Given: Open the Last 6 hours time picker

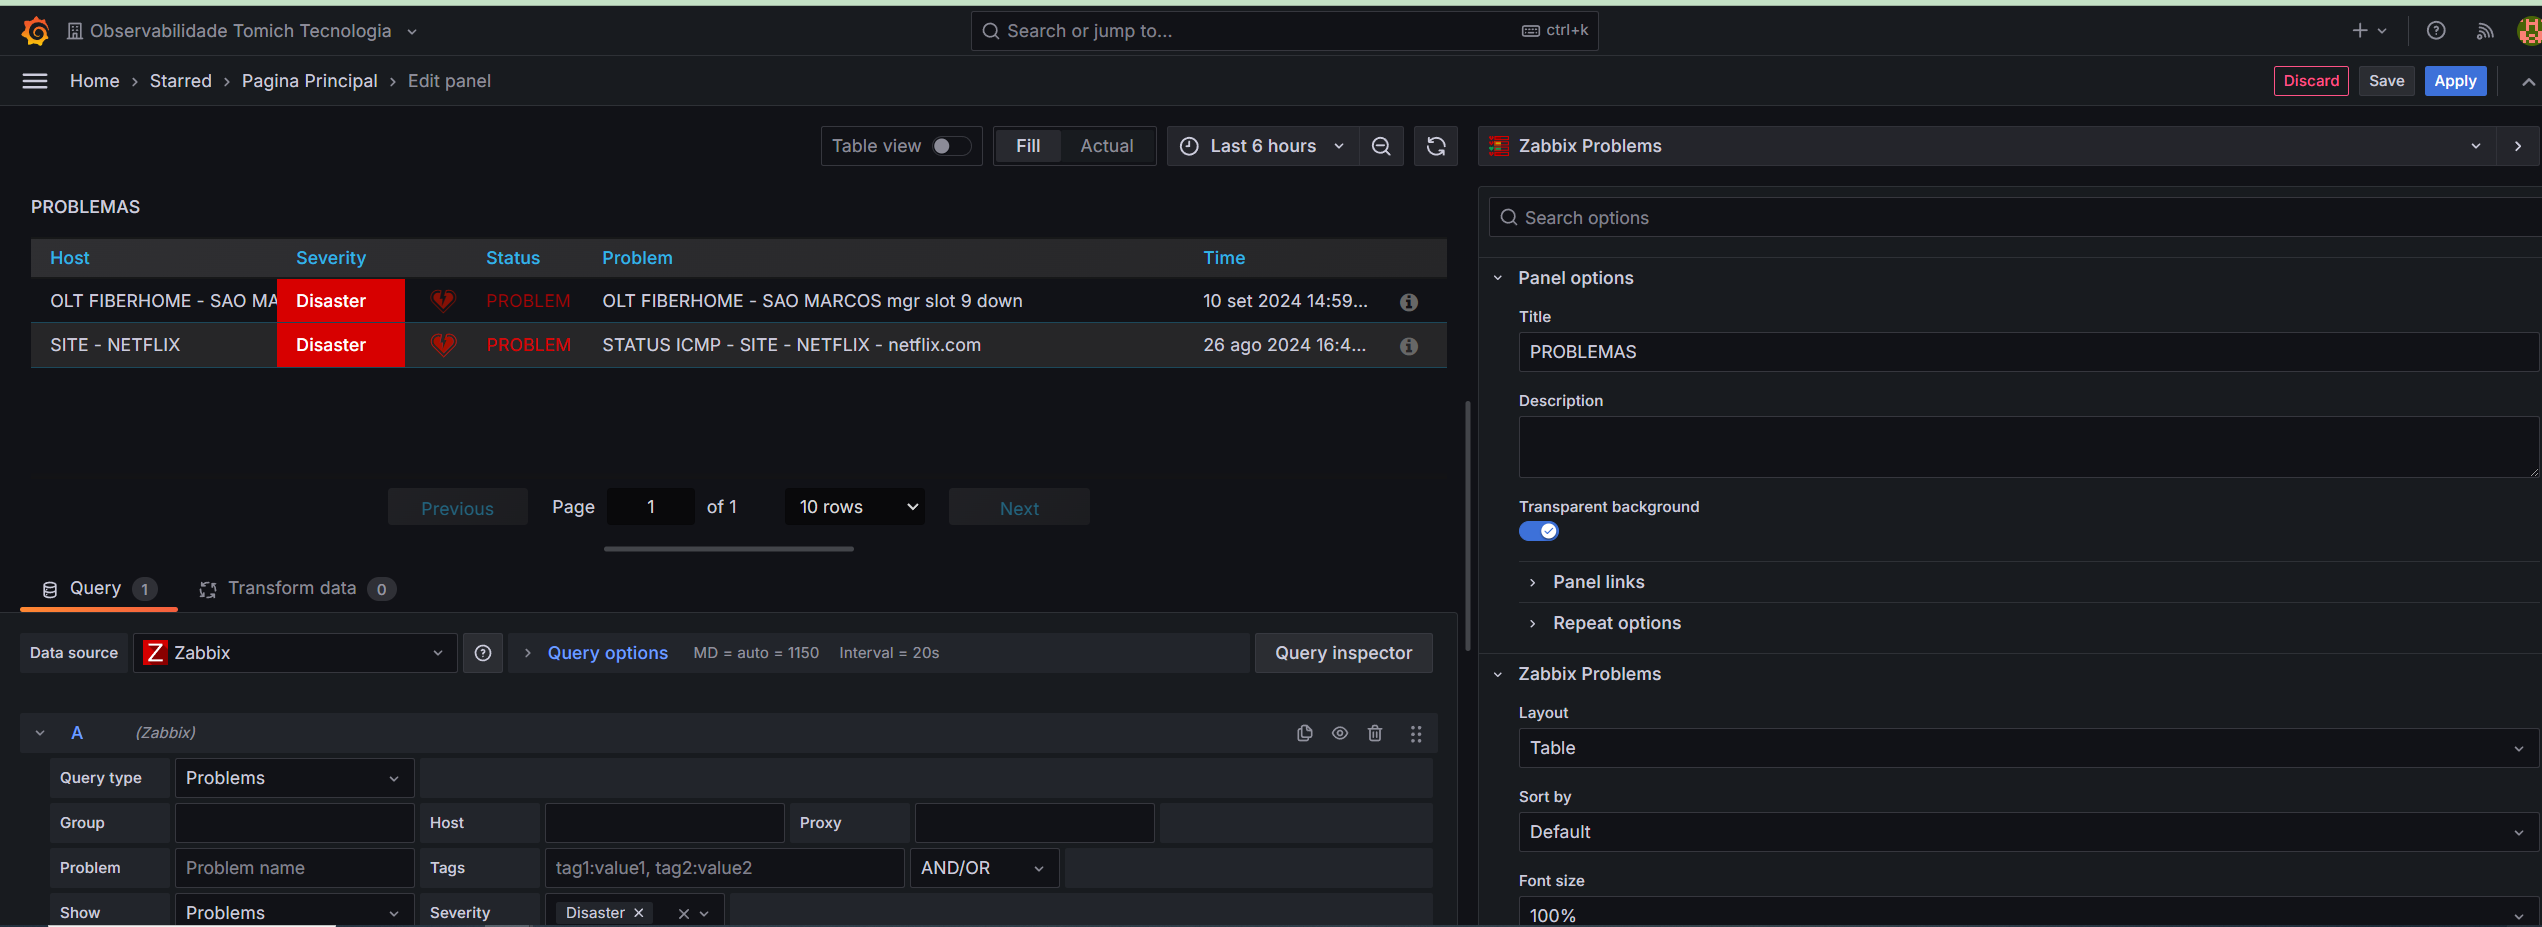Looking at the screenshot, I should tap(1263, 146).
